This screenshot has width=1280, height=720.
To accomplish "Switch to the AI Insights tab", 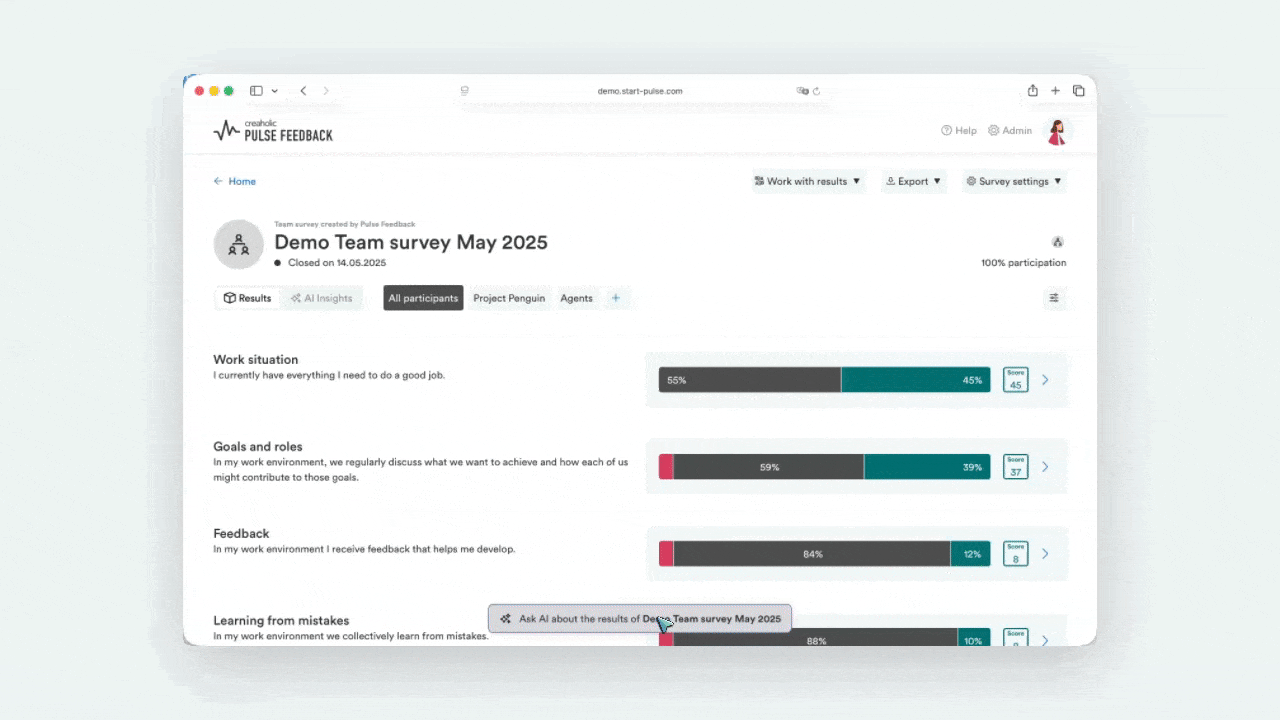I will coord(321,298).
